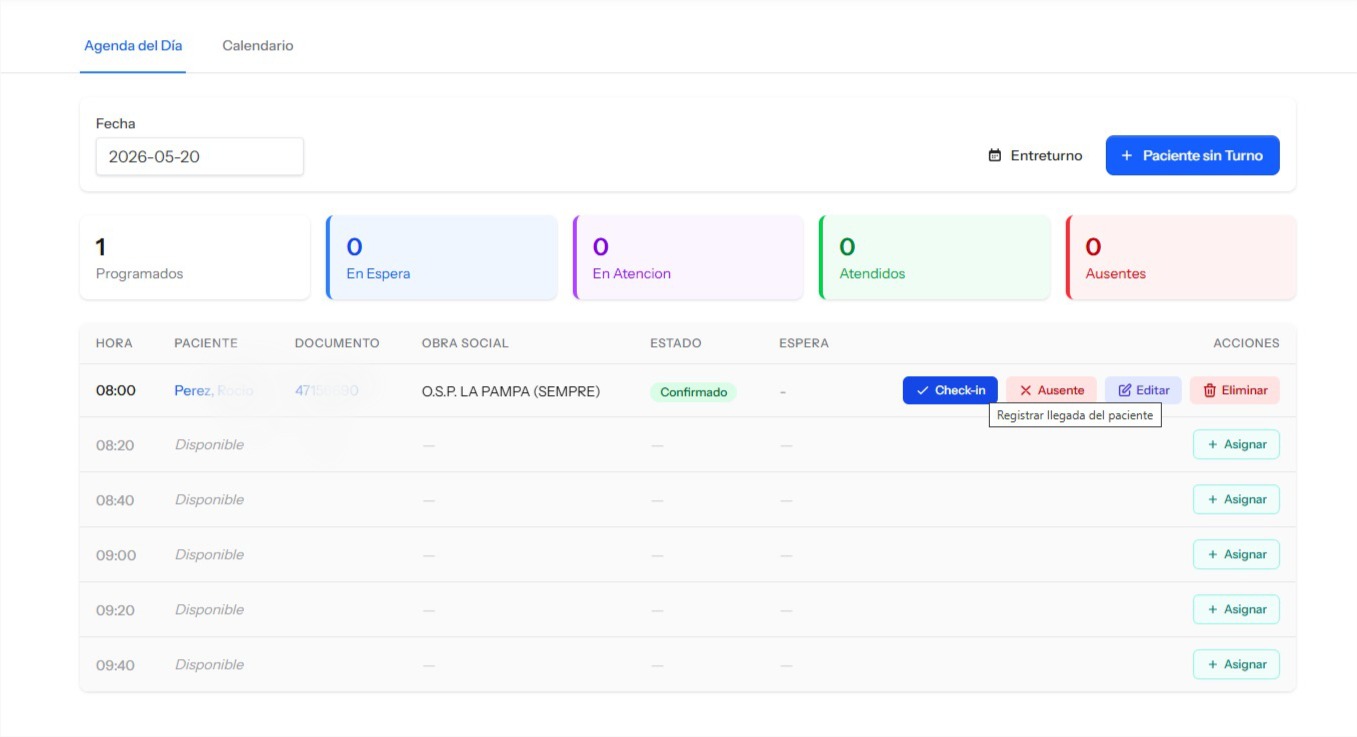Switch to the Calendario tab
Image resolution: width=1357 pixels, height=737 pixels.
point(258,46)
